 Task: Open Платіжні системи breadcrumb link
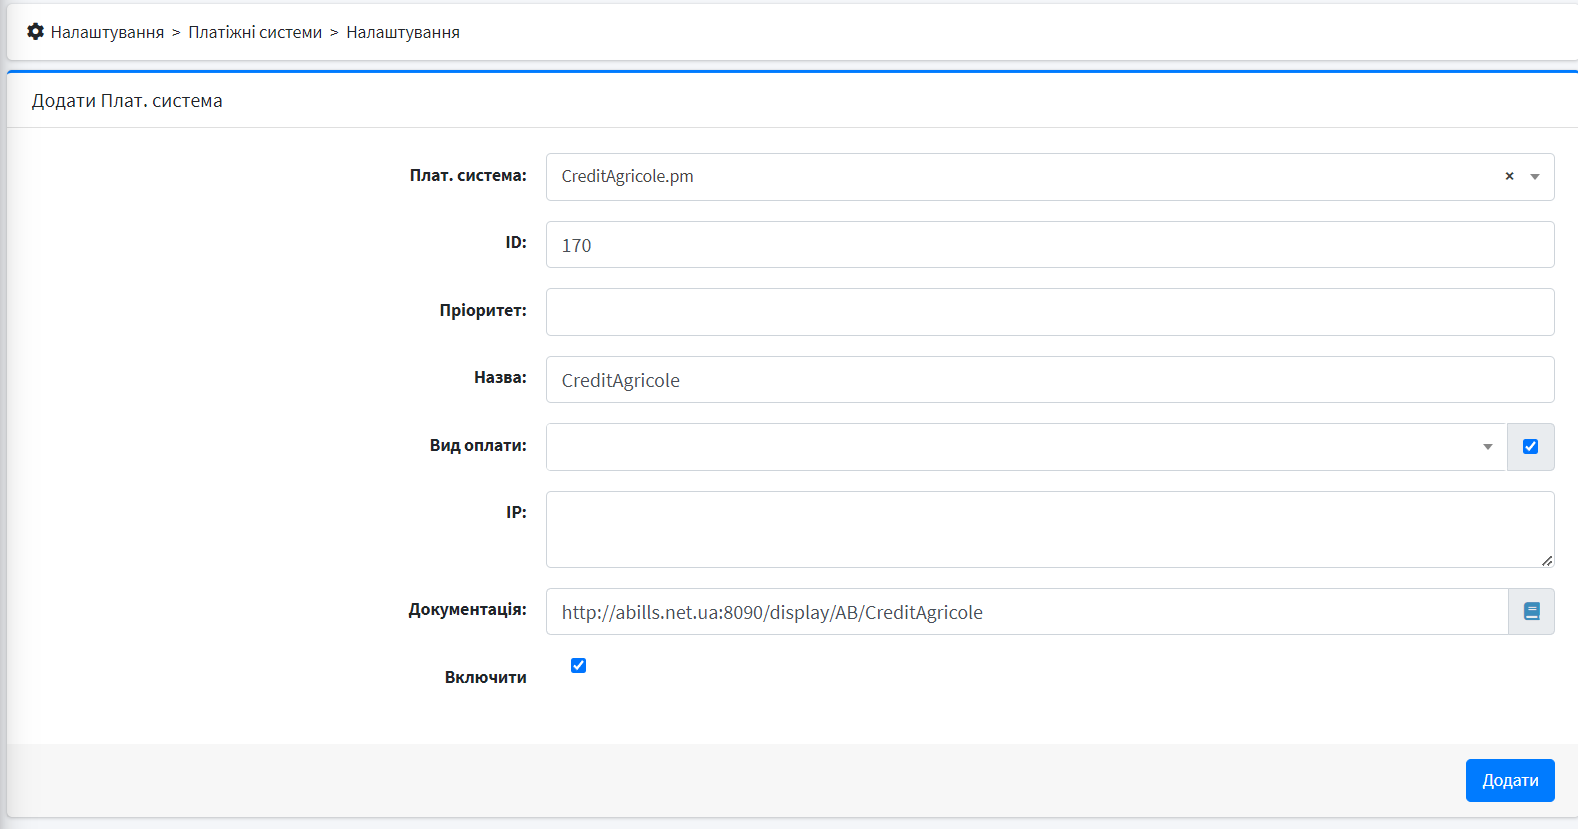pos(255,32)
